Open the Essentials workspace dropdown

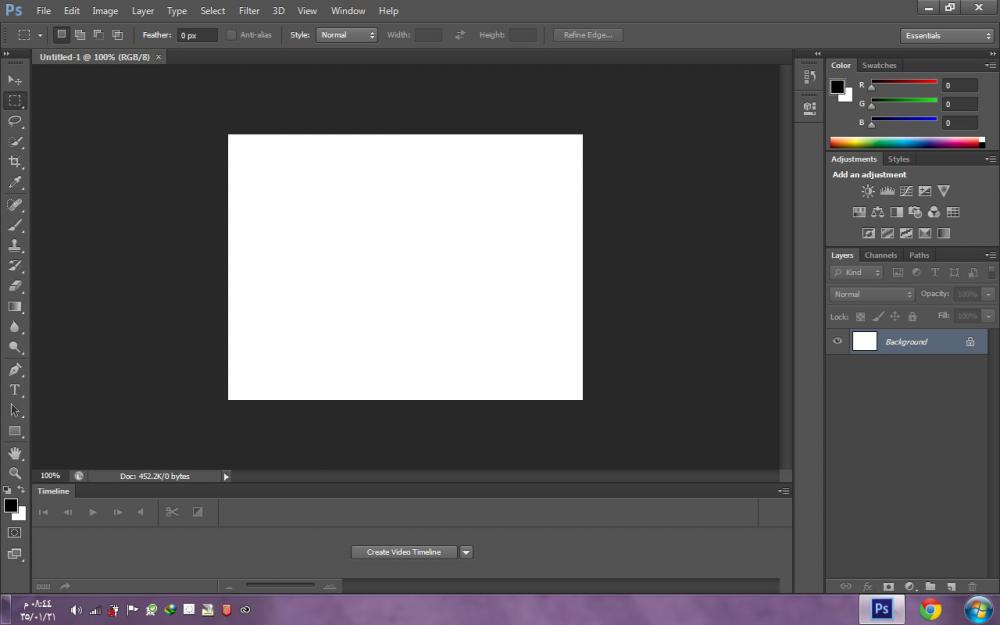tap(946, 36)
